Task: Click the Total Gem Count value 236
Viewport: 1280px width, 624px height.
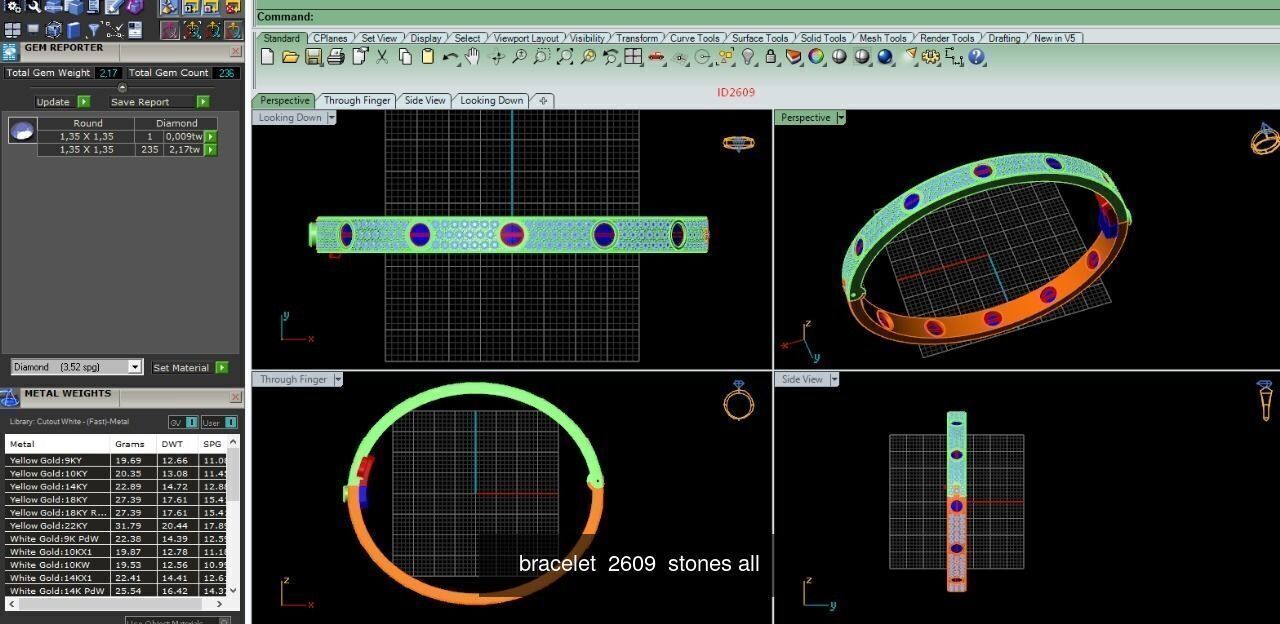Action: pos(225,73)
